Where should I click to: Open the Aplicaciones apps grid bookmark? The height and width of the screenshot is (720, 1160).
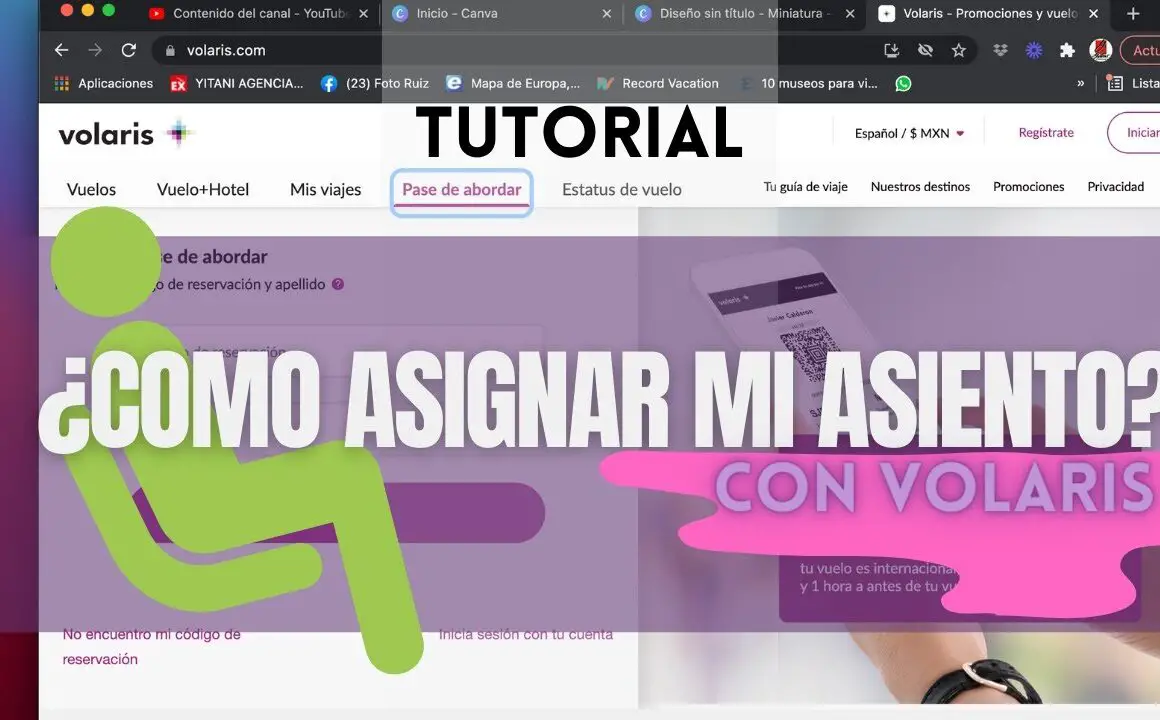point(104,84)
